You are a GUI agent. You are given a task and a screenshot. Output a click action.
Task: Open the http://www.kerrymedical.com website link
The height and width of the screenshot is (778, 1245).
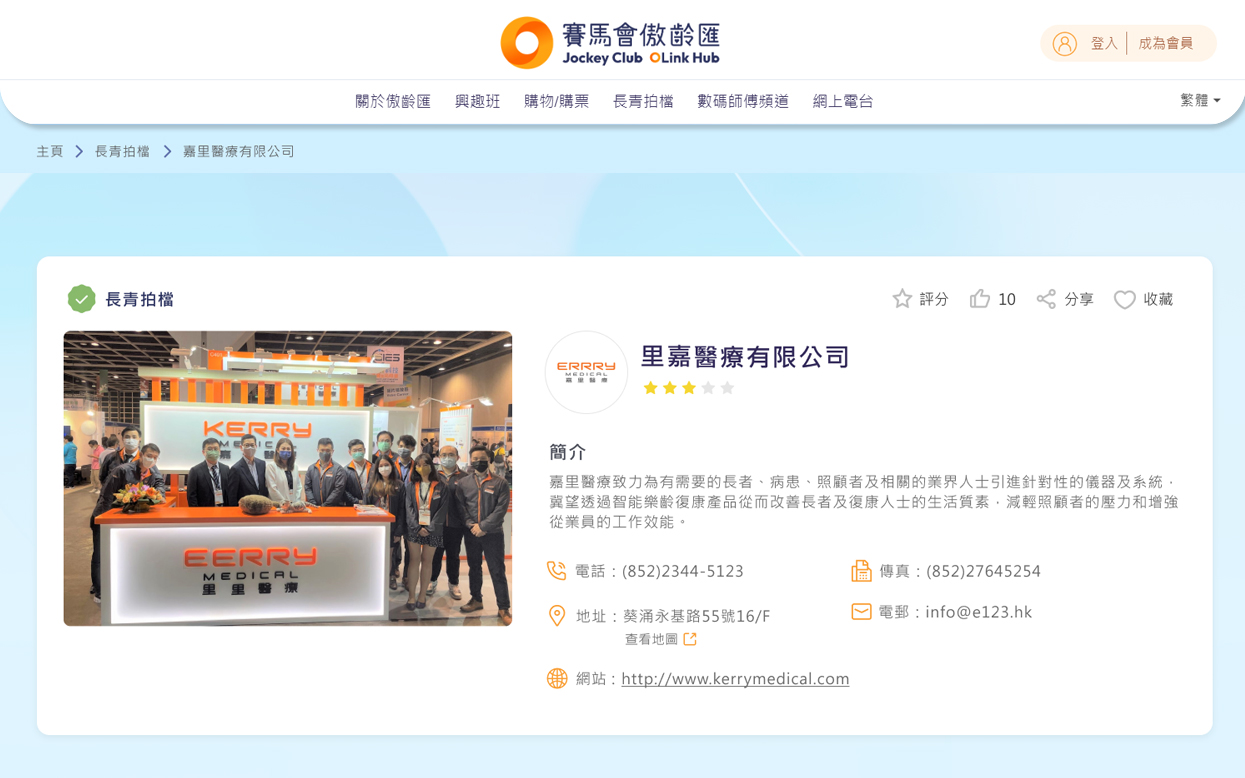coord(735,678)
